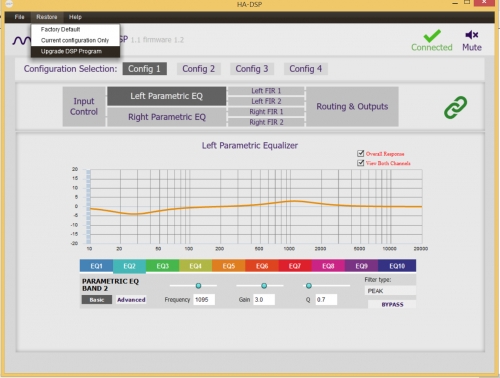Toggle View Both Channels checkbox
The width and height of the screenshot is (500, 378).
coord(360,163)
